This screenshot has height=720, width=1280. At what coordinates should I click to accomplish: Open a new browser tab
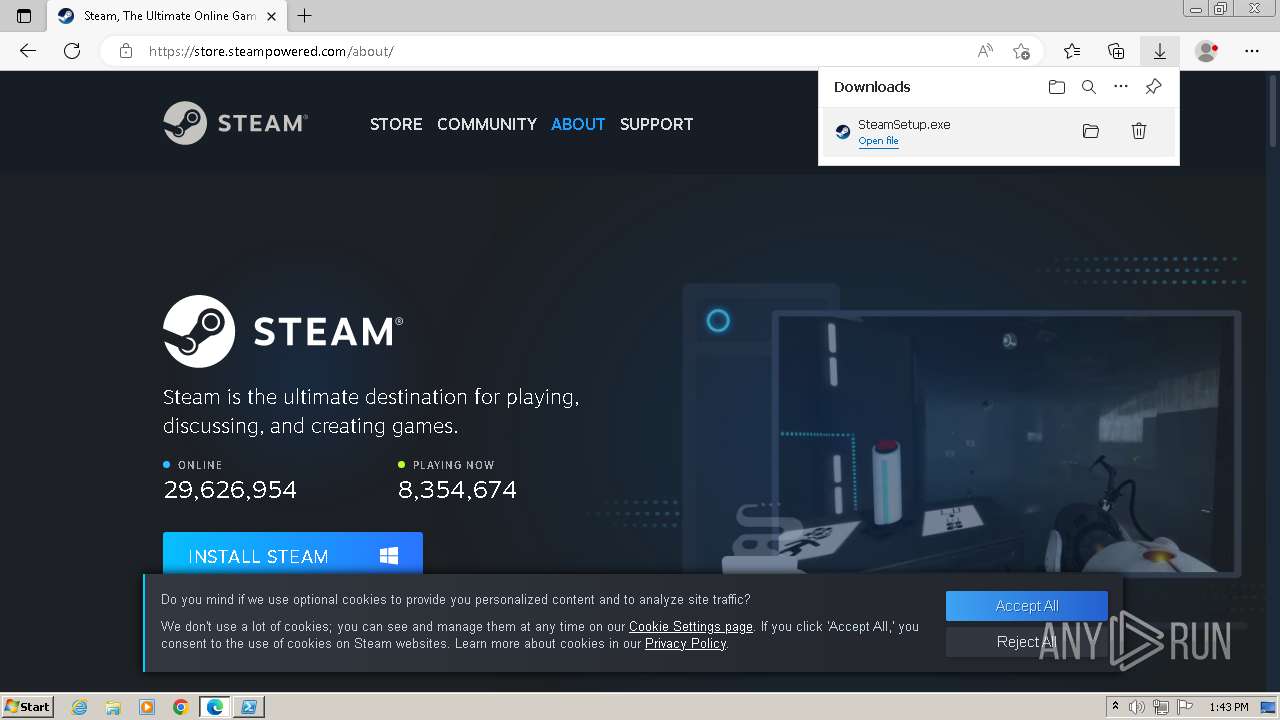(x=305, y=16)
